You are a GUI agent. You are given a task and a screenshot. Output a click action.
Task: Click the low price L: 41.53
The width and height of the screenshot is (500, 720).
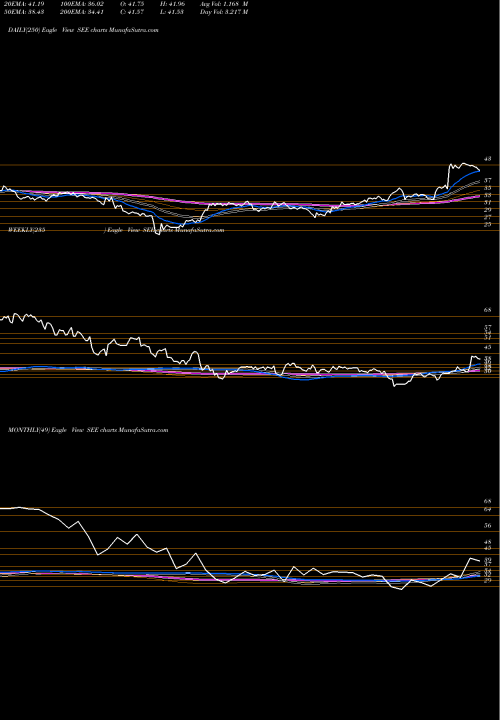click(x=174, y=12)
